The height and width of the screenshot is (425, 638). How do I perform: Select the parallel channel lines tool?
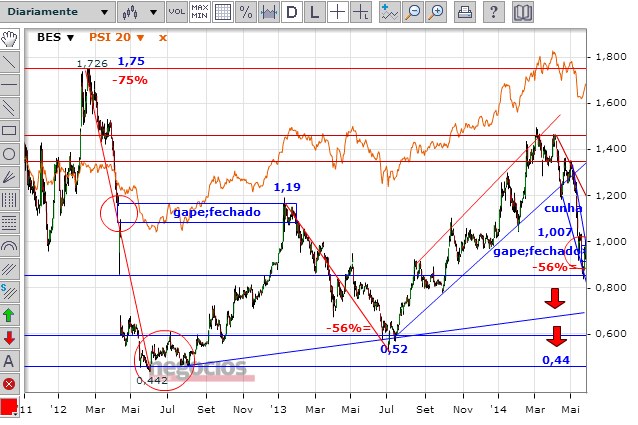(9, 108)
